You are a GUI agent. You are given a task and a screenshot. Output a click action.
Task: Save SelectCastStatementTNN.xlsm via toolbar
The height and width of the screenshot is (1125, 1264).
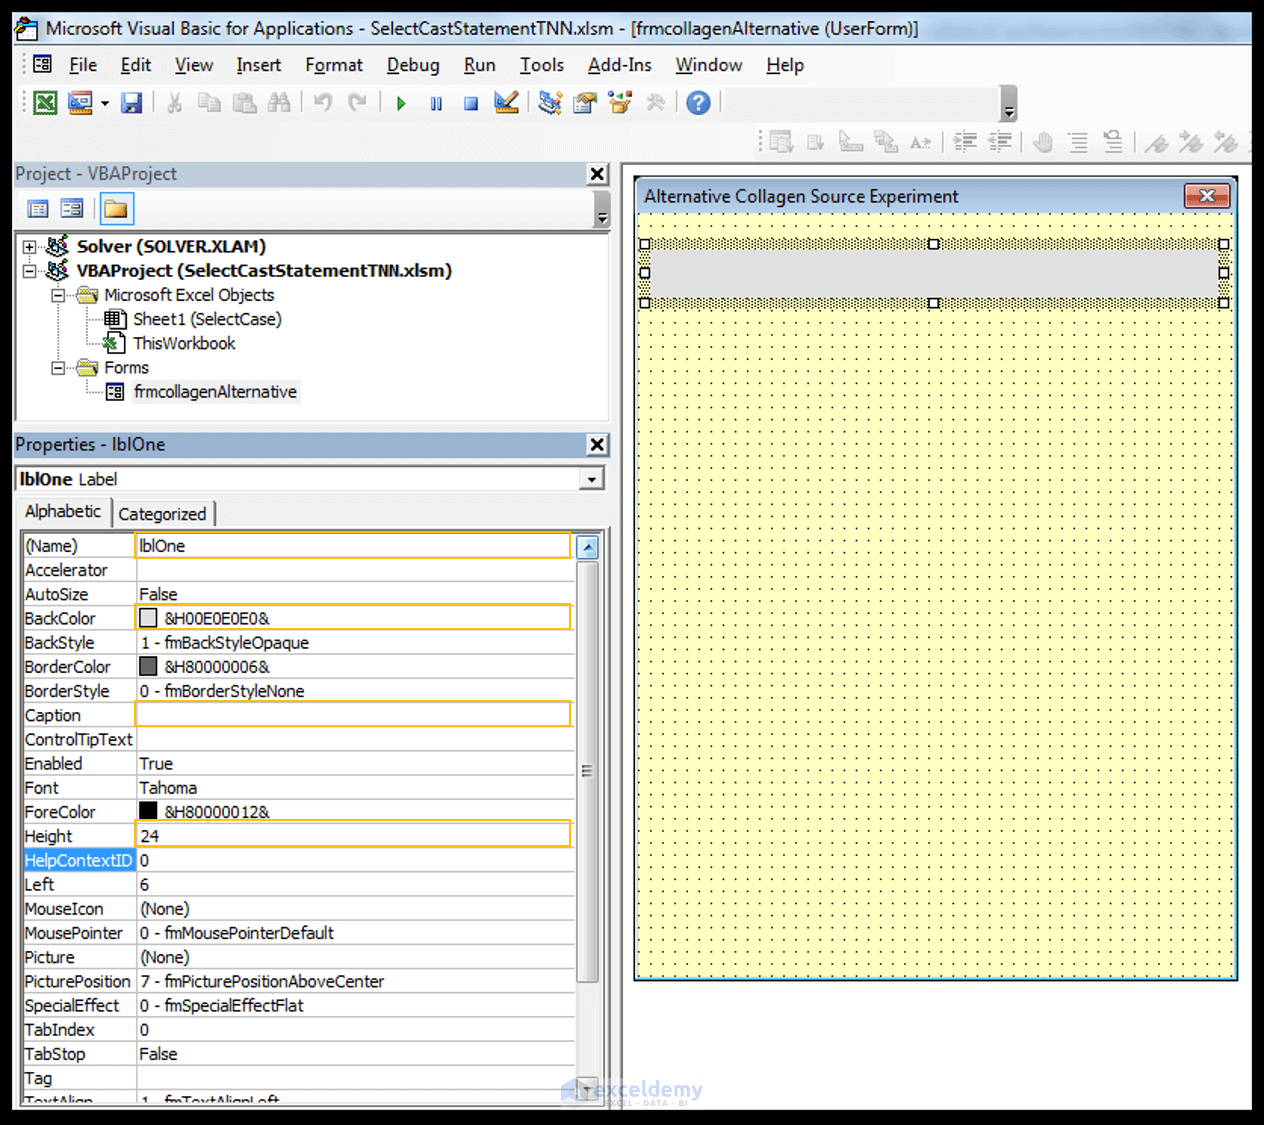click(131, 103)
